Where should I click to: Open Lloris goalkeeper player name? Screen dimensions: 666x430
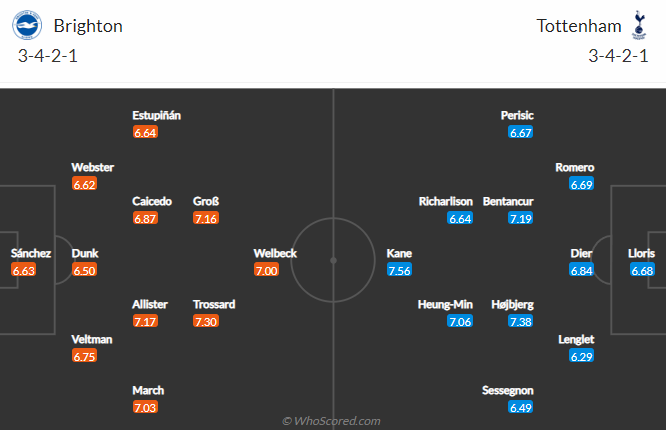pyautogui.click(x=641, y=253)
